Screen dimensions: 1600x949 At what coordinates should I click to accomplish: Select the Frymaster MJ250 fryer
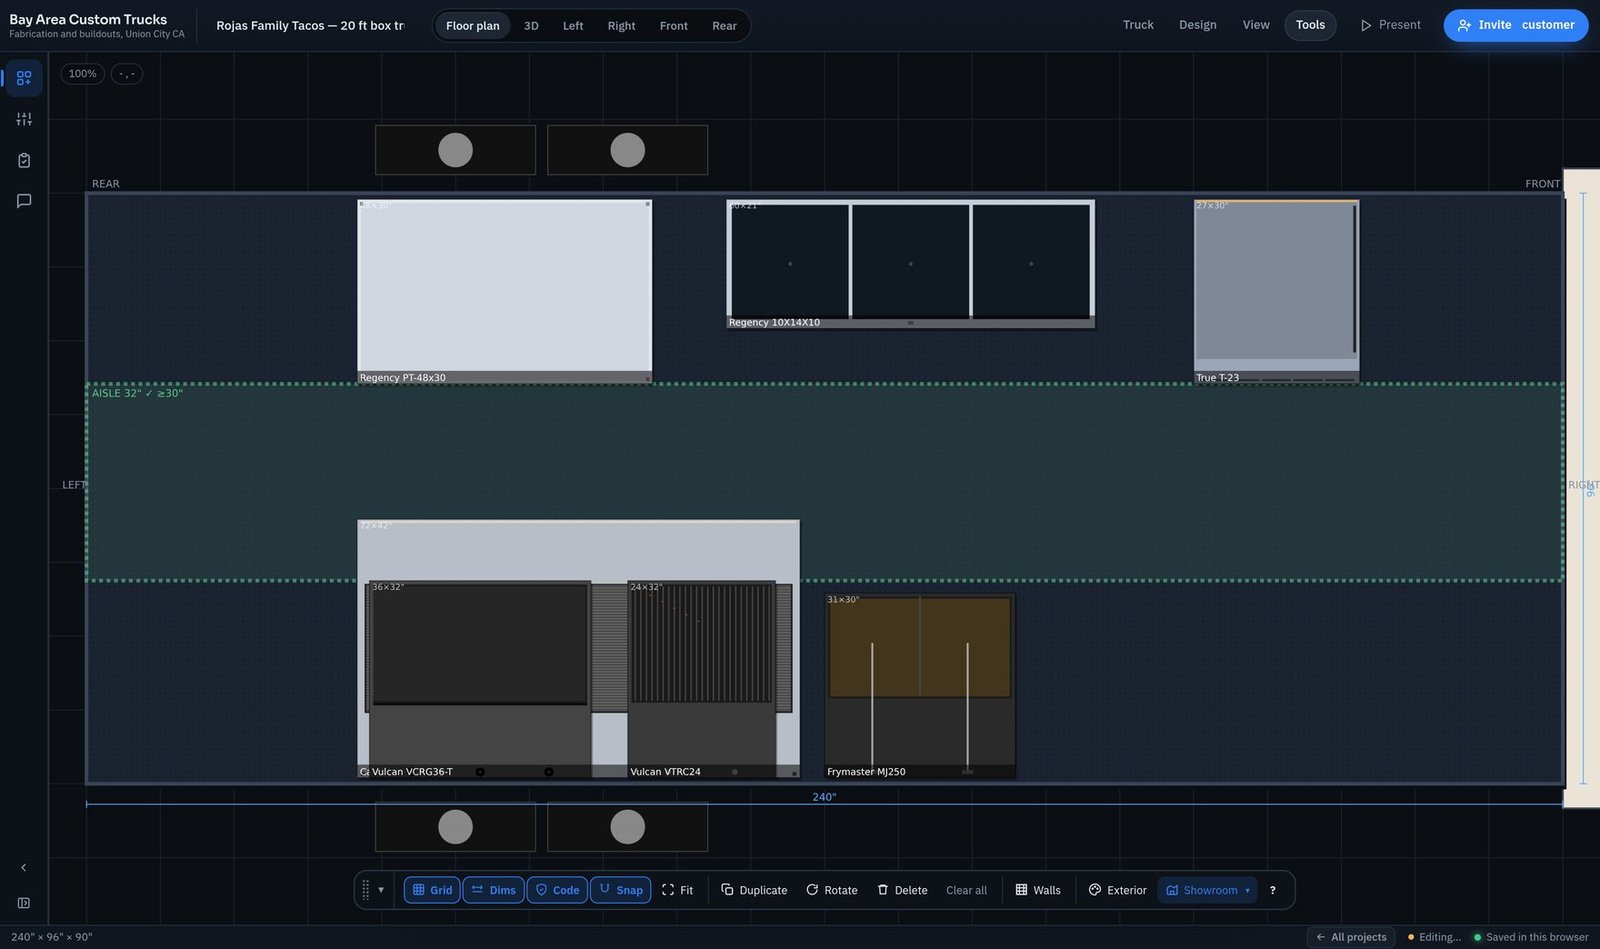[920, 686]
